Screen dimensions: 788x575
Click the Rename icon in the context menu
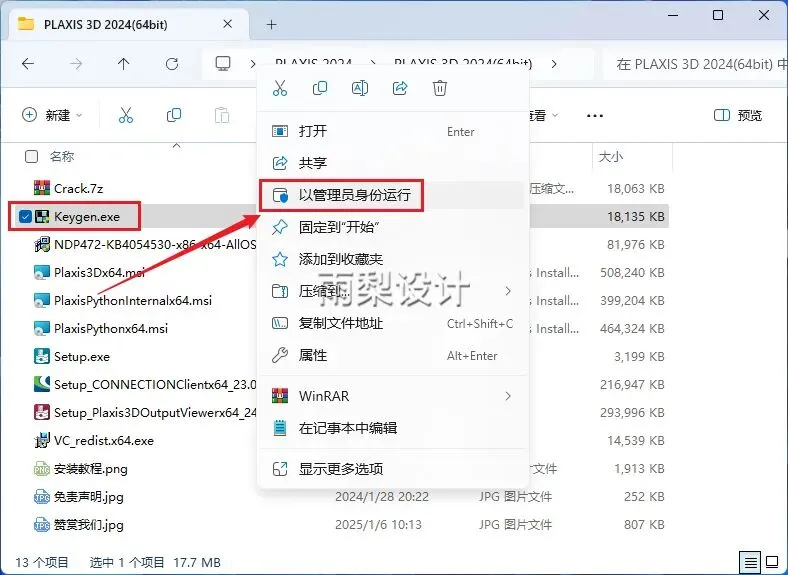(x=360, y=88)
